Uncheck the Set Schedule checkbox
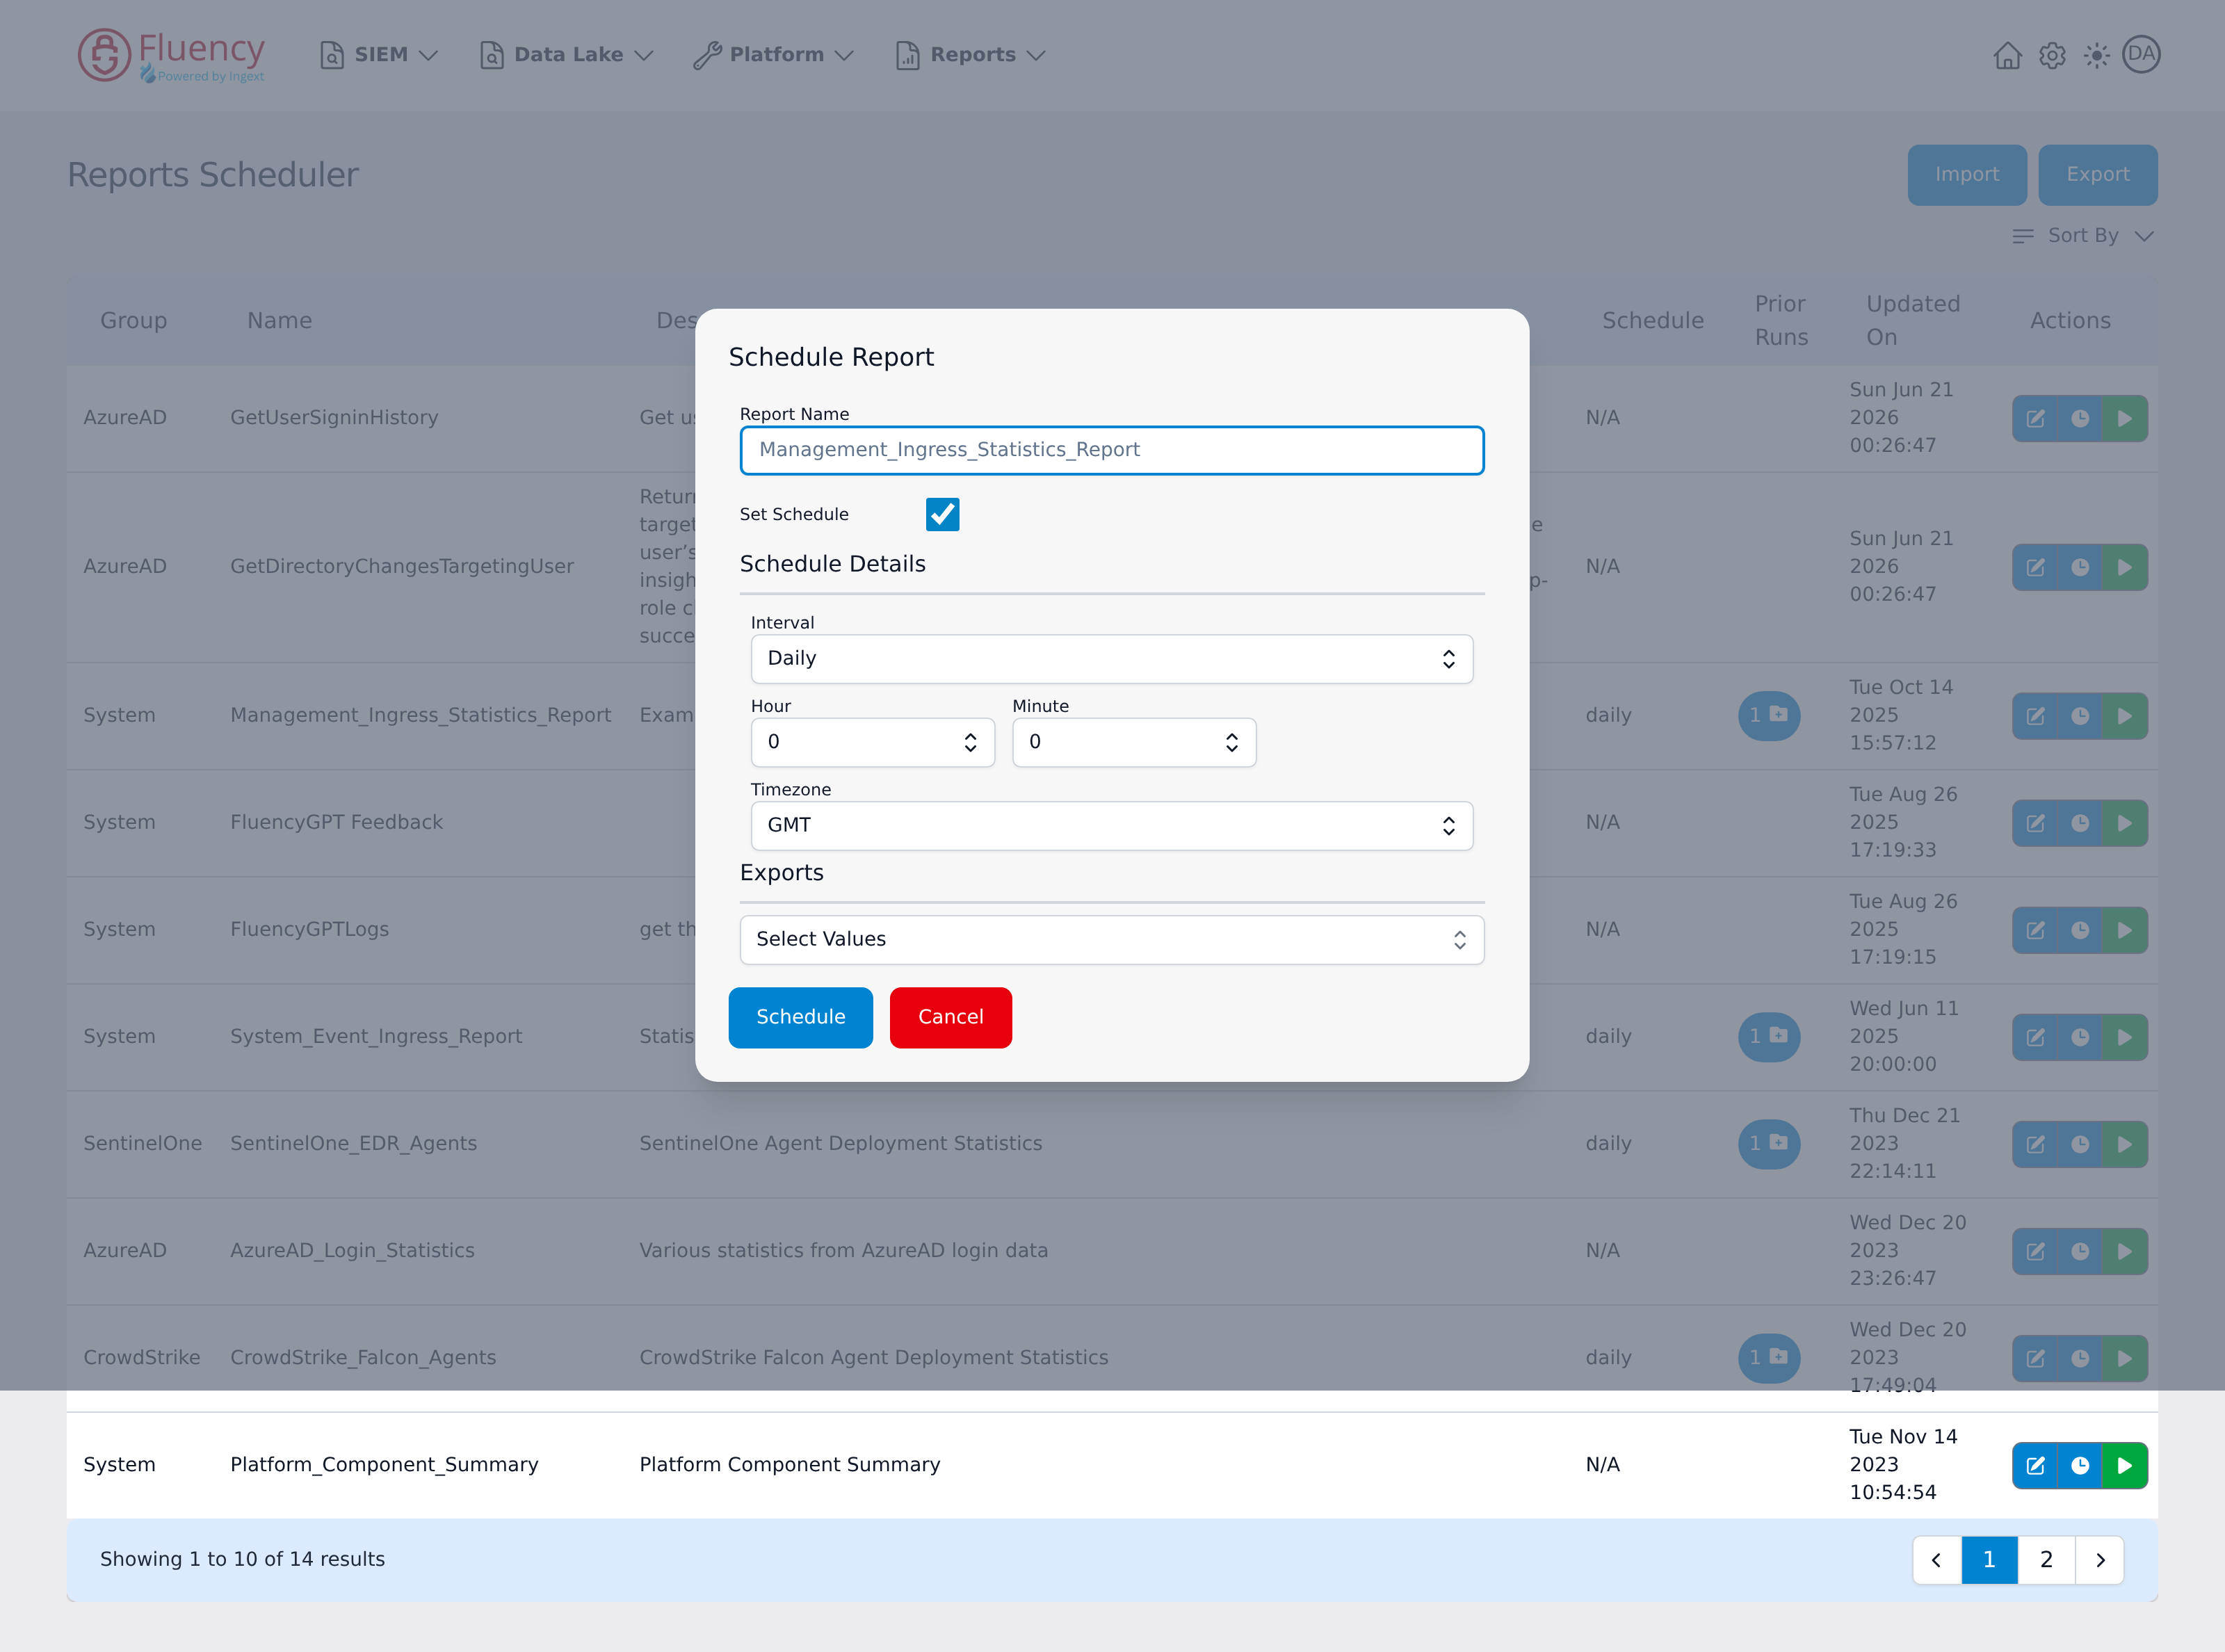This screenshot has height=1652, width=2225. pos(942,514)
